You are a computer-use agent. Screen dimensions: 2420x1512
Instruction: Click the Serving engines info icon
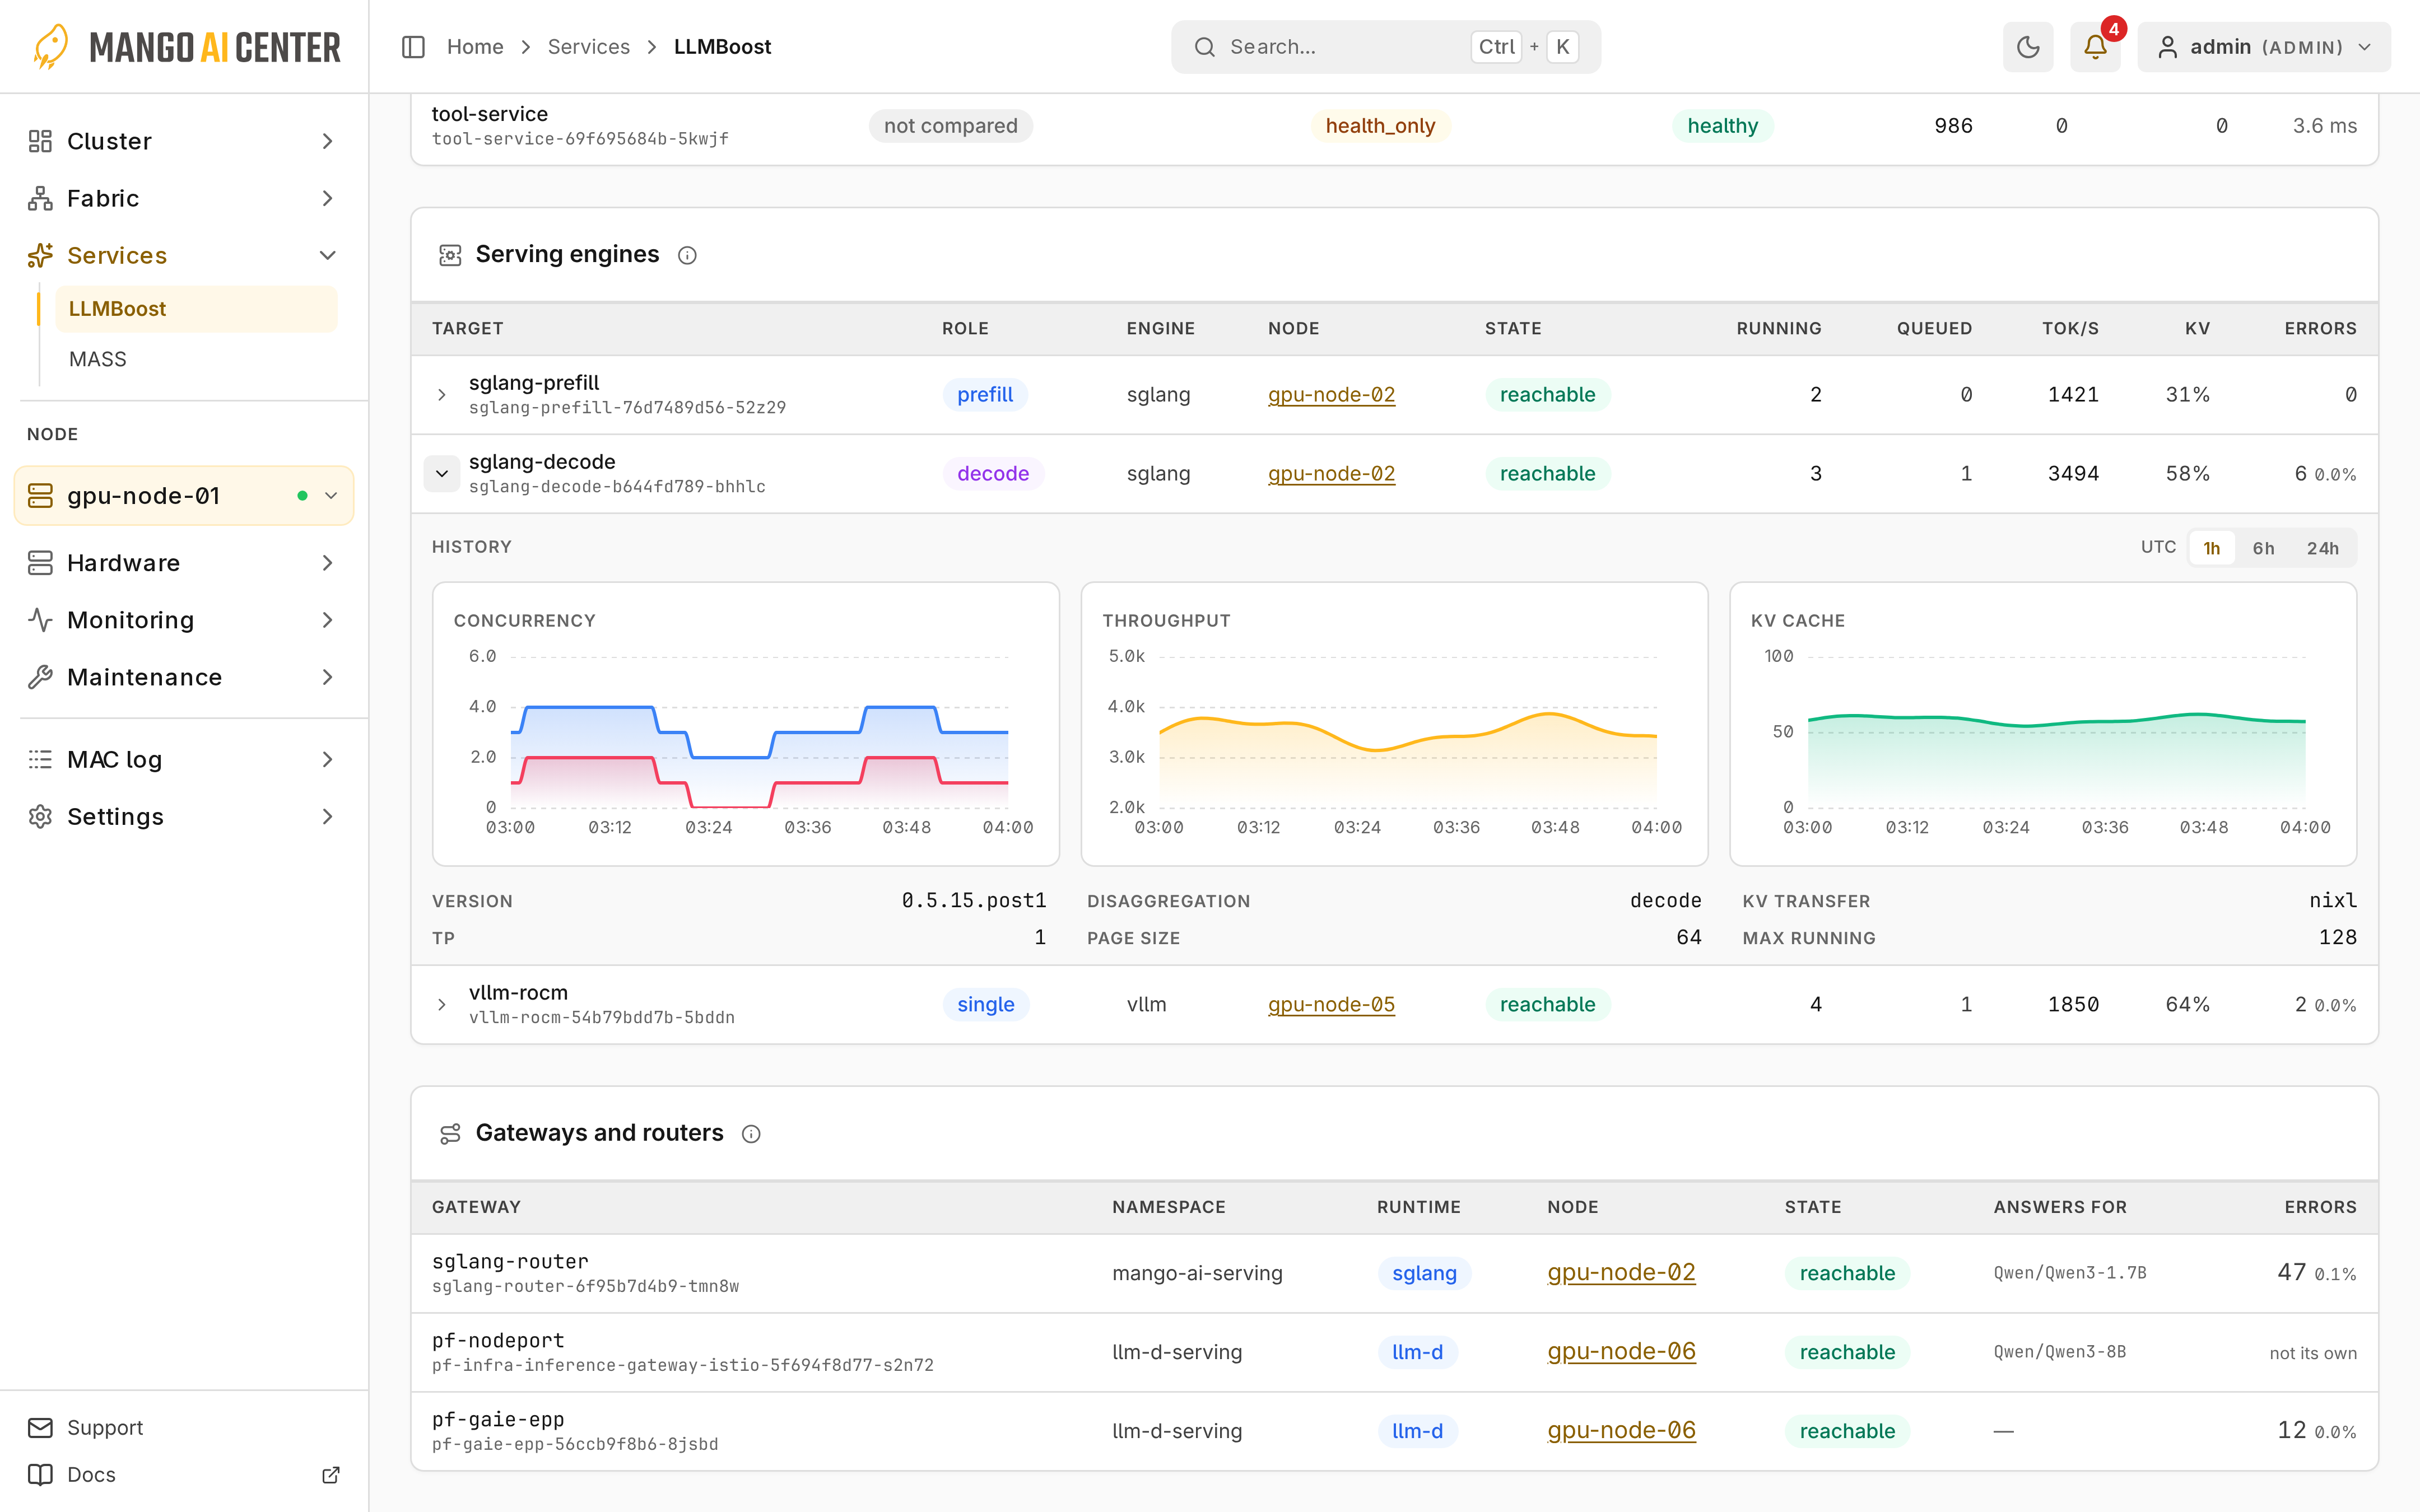(687, 256)
